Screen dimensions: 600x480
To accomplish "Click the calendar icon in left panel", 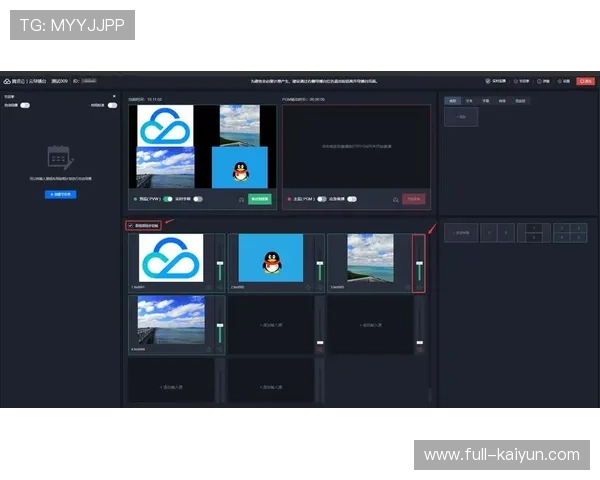I will tap(60, 158).
